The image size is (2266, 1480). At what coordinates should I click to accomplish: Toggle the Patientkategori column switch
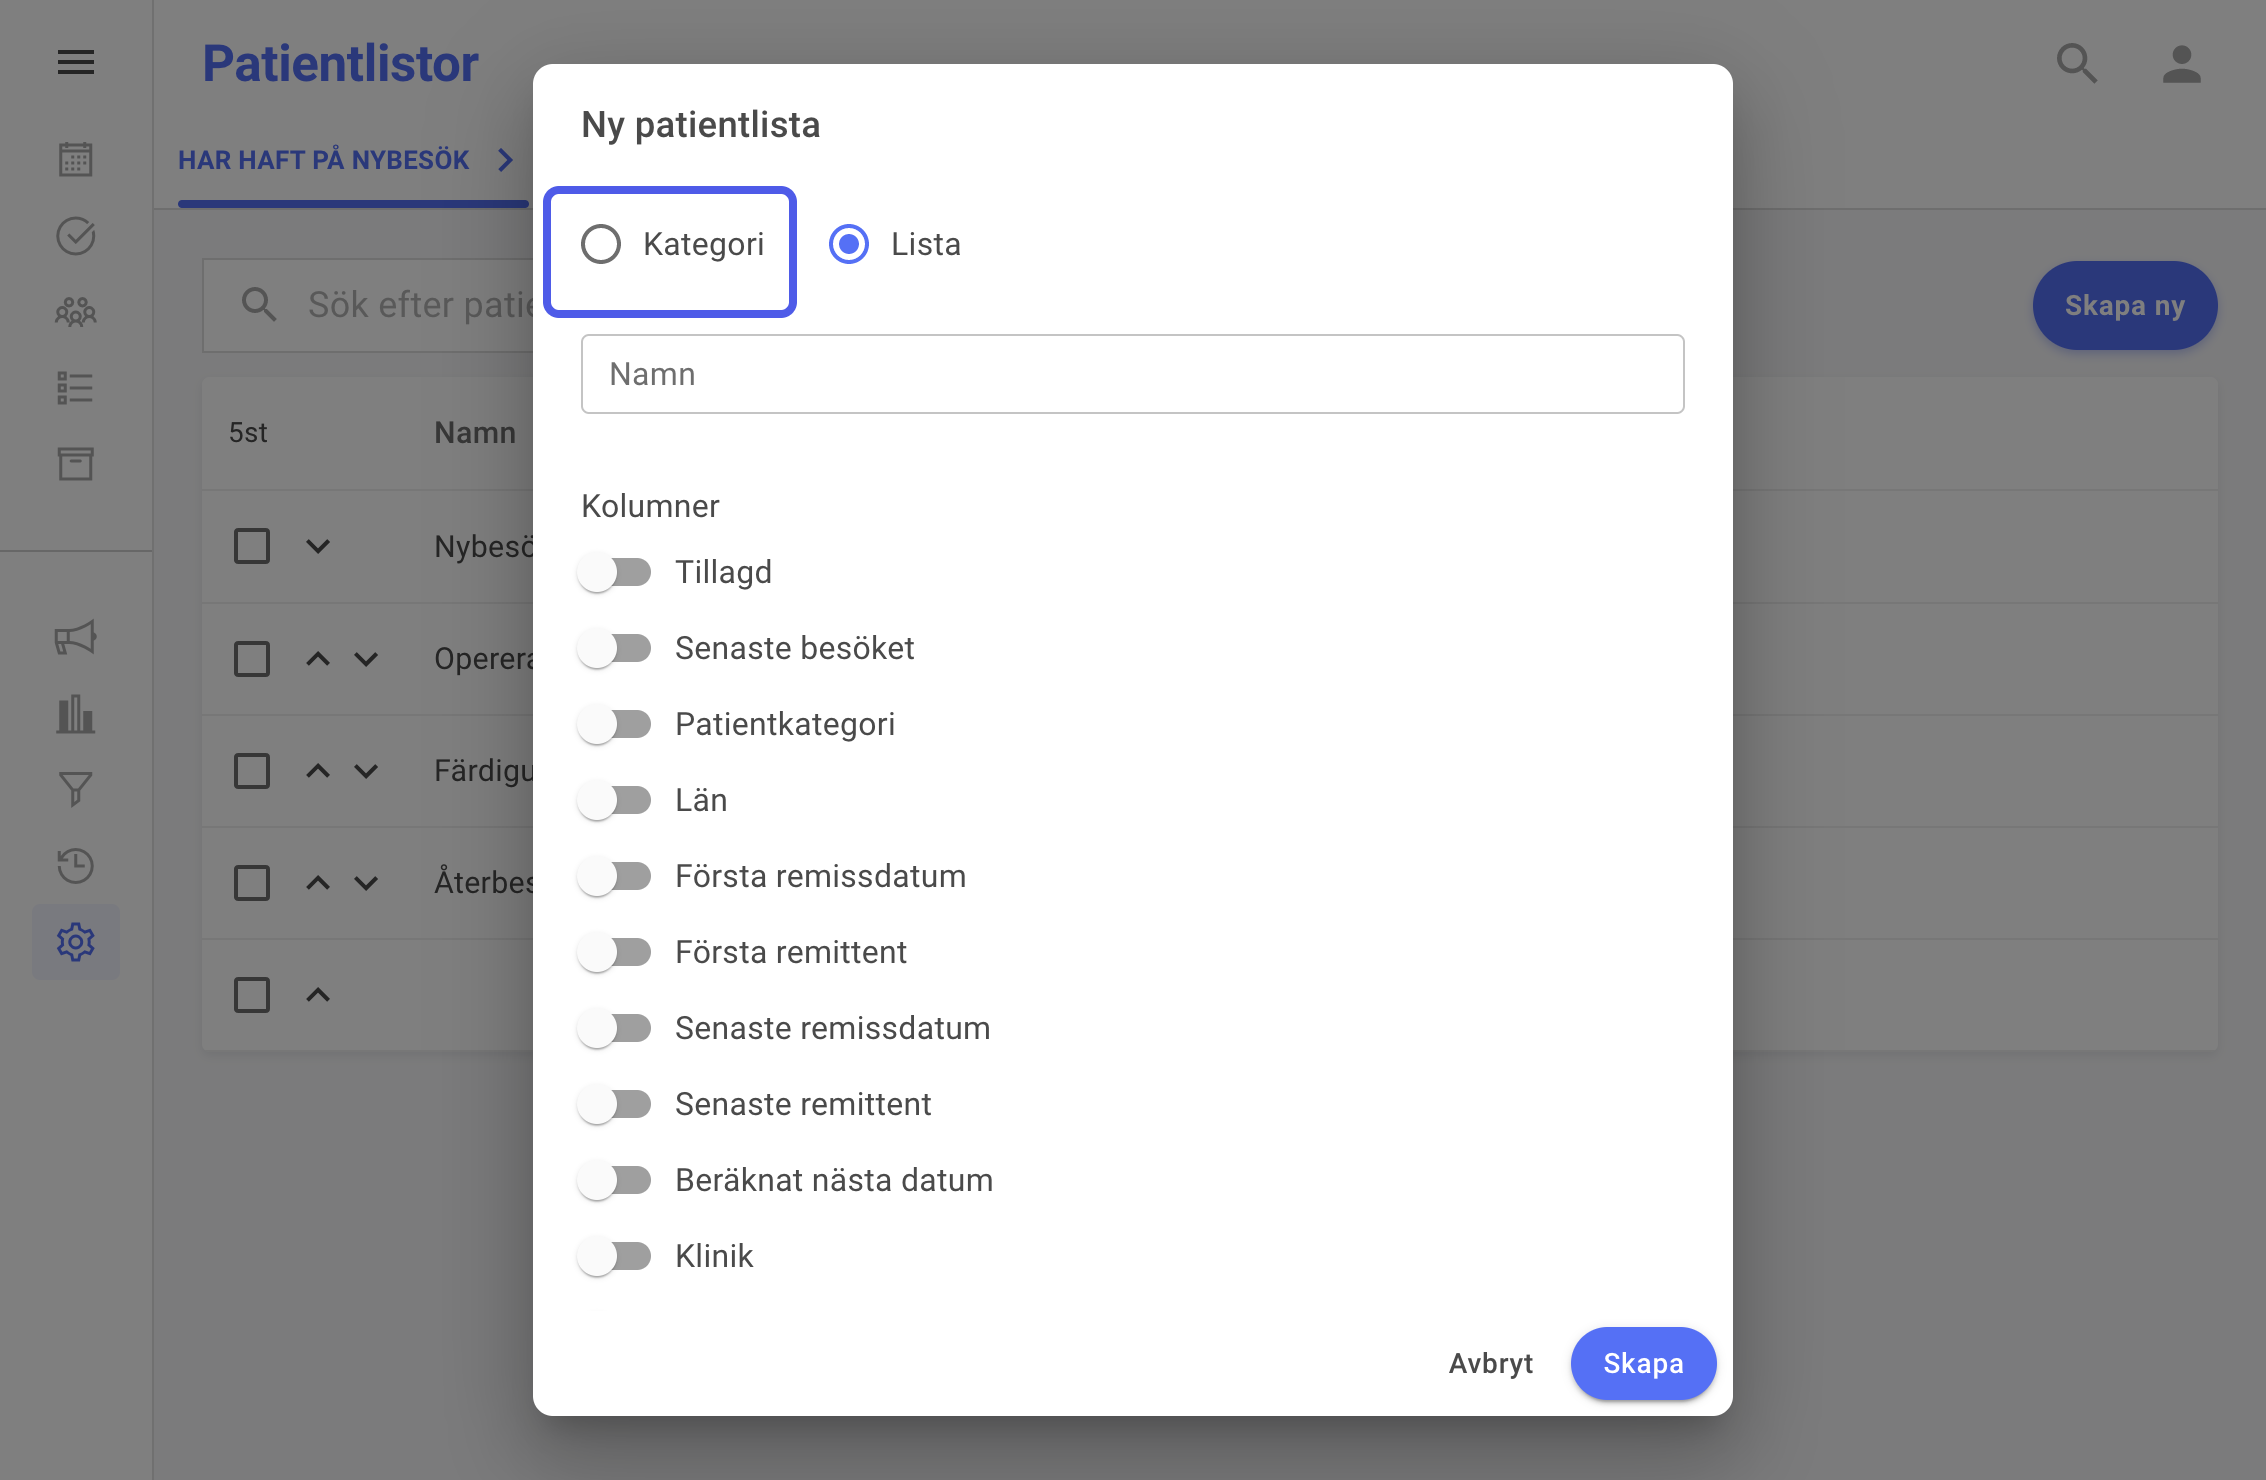(614, 724)
